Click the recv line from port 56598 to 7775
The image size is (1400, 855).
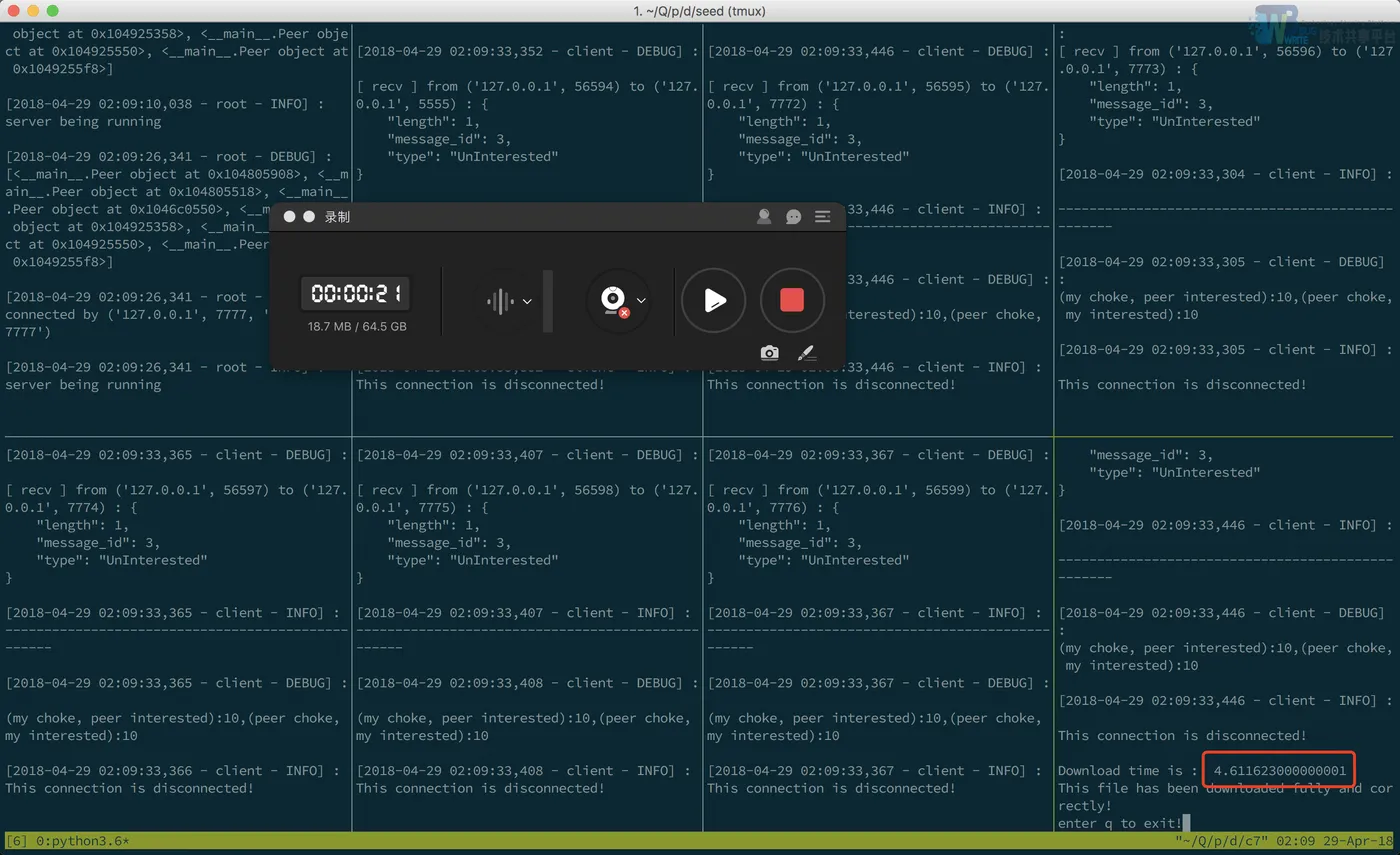point(527,490)
